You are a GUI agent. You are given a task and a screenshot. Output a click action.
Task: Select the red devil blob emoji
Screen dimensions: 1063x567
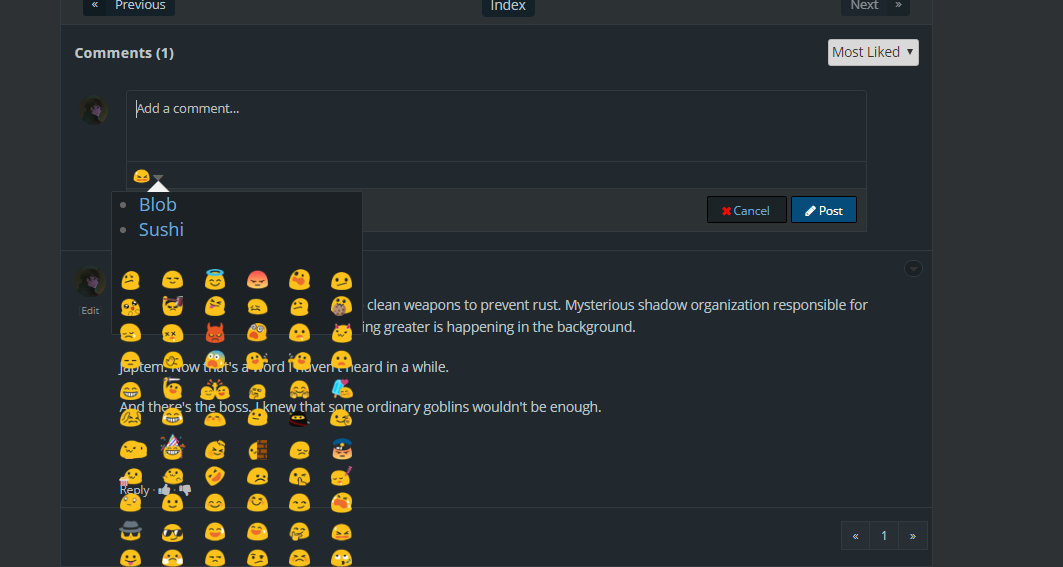click(x=215, y=332)
